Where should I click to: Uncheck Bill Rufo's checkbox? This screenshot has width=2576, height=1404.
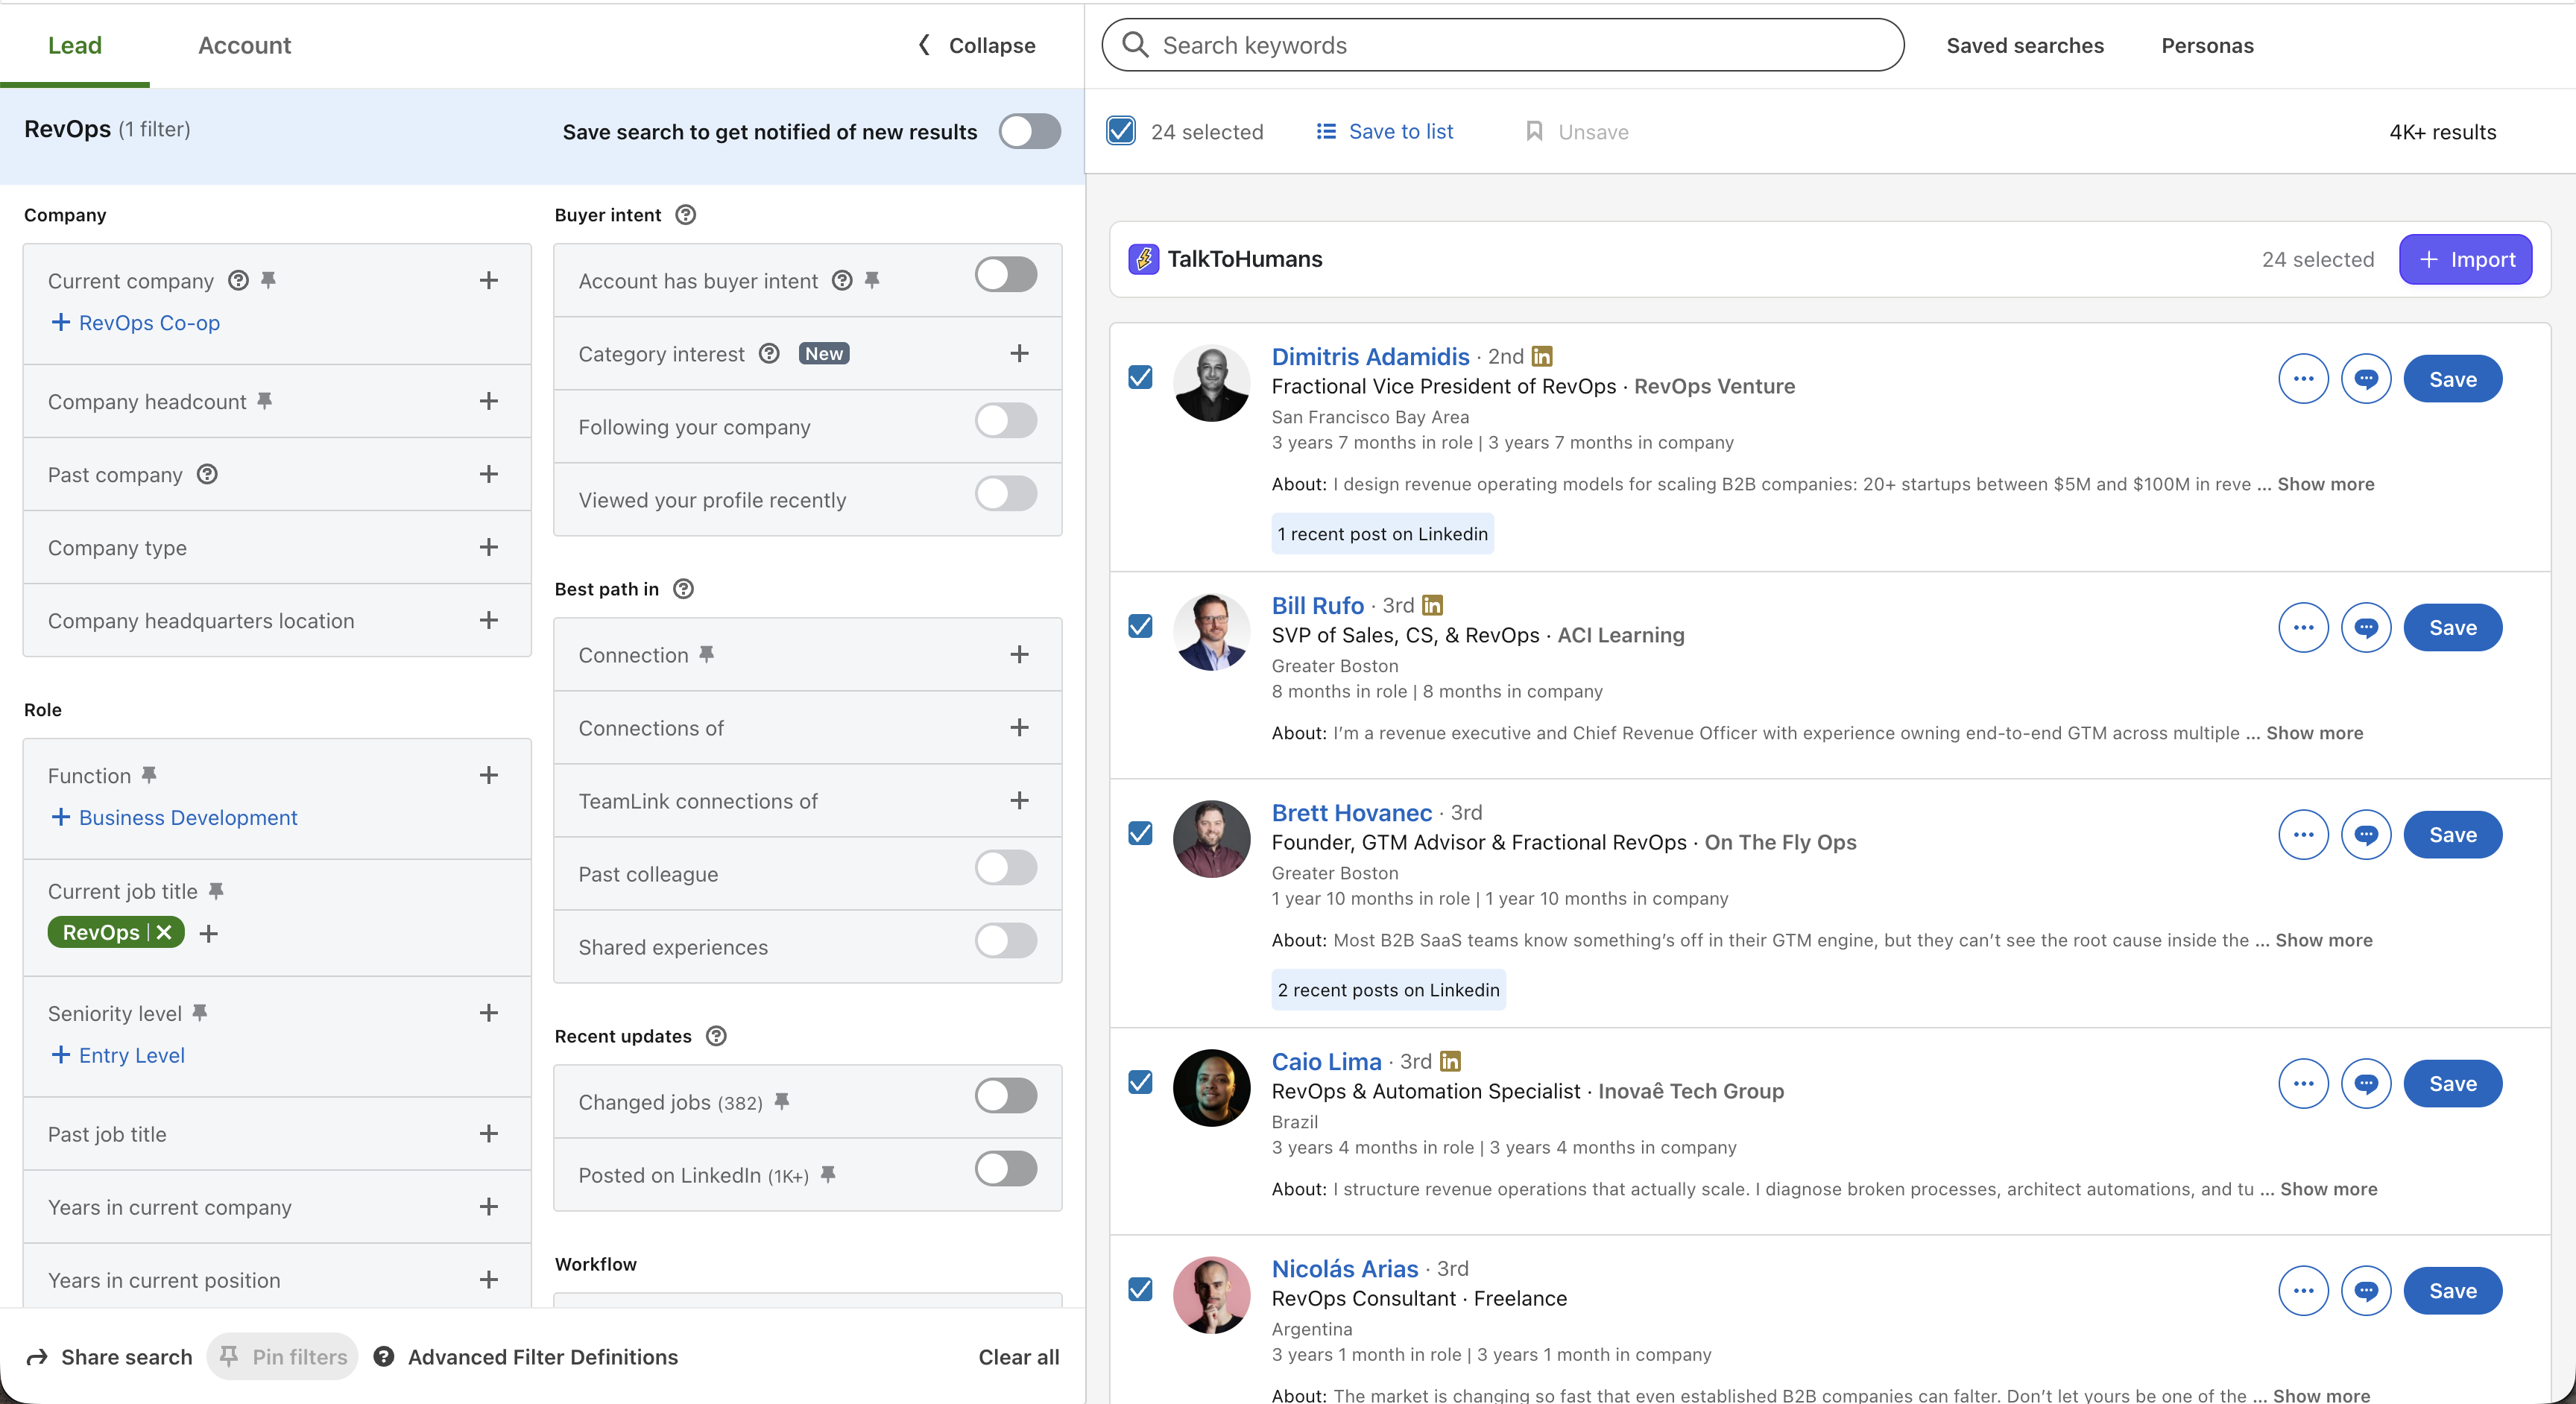[1140, 626]
